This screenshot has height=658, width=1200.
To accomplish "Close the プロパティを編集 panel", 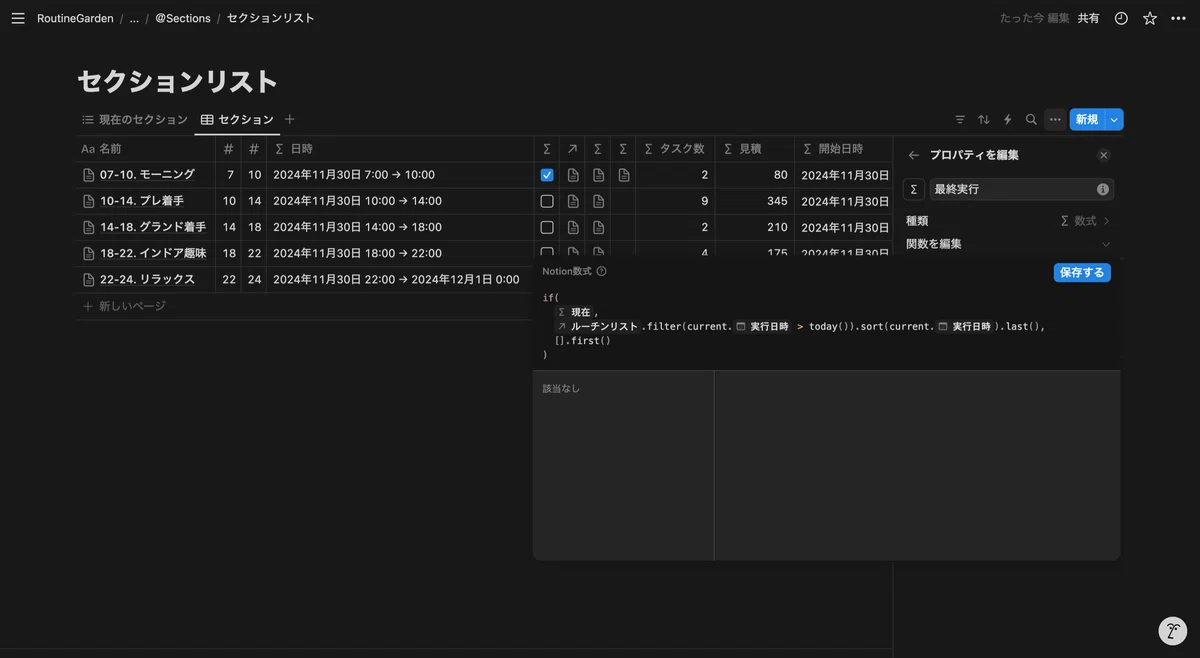I will pos(1104,155).
